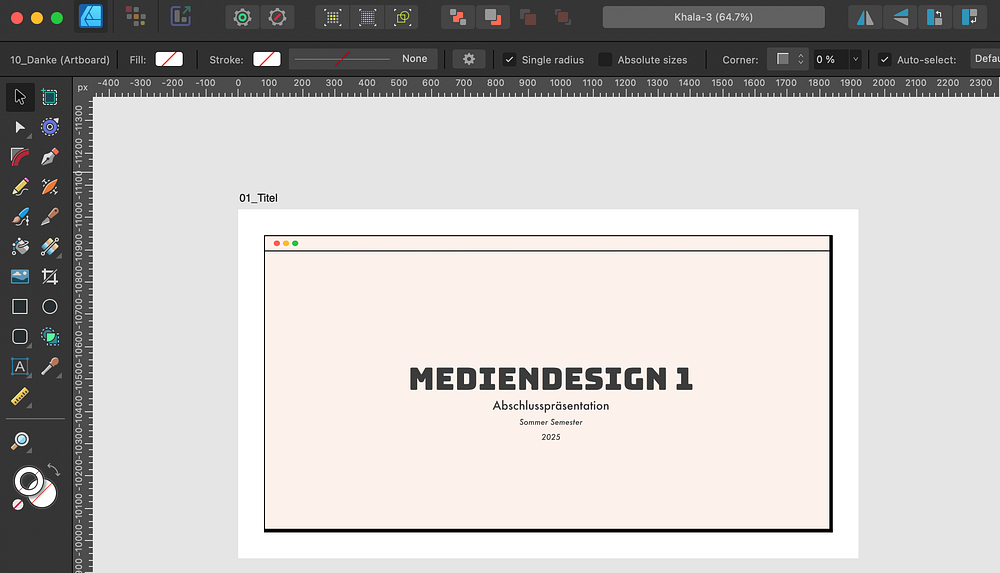Click flip horizontal icon
The height and width of the screenshot is (573, 1000).
865,17
